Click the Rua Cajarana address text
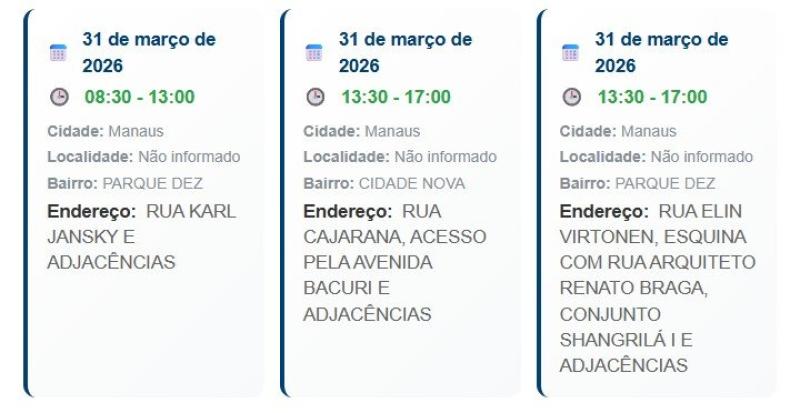Viewport: 800px width, 413px height. (393, 263)
